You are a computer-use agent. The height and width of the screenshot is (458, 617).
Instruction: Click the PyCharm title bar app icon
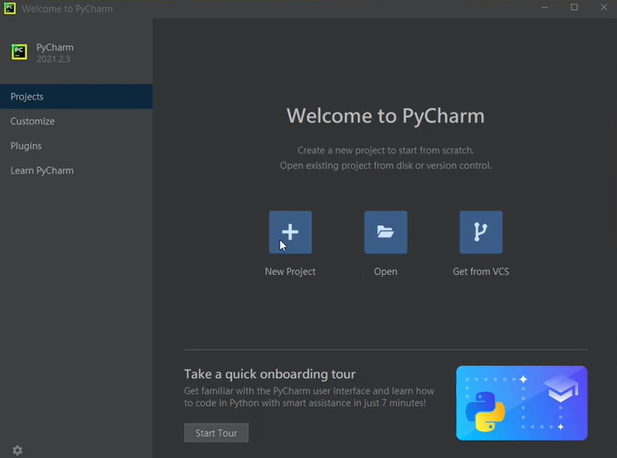click(10, 8)
